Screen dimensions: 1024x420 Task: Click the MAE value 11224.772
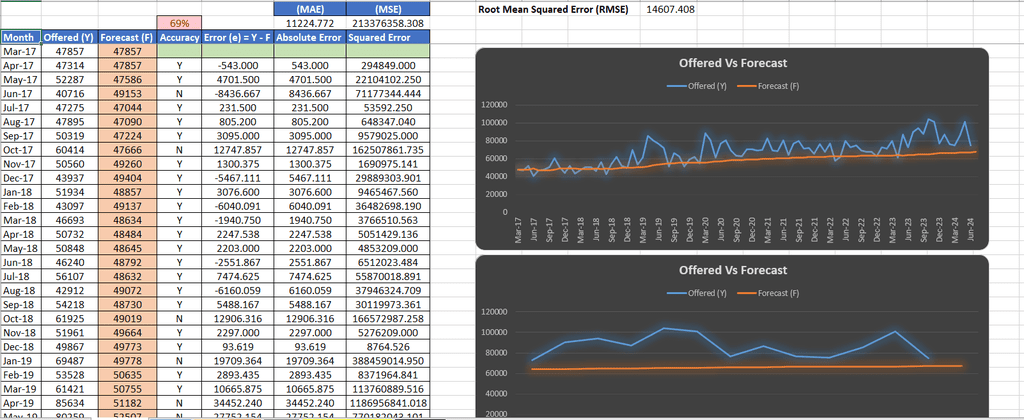[309, 23]
